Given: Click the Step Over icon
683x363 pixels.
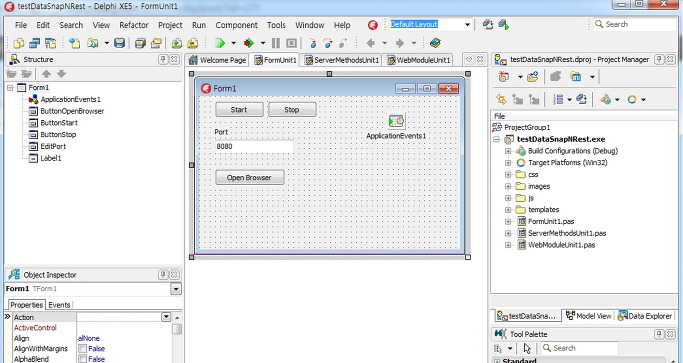Looking at the screenshot, I should tap(328, 43).
